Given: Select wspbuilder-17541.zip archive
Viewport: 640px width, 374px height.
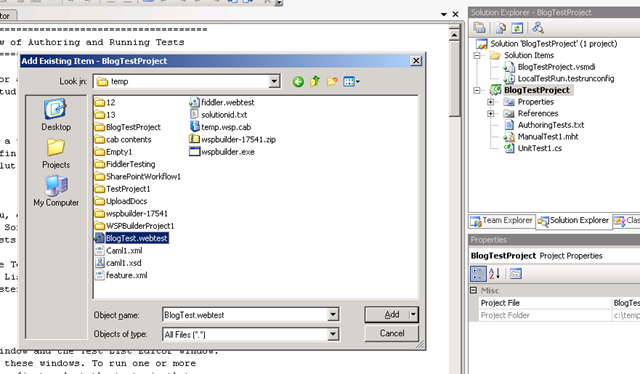Looking at the screenshot, I should (x=233, y=140).
